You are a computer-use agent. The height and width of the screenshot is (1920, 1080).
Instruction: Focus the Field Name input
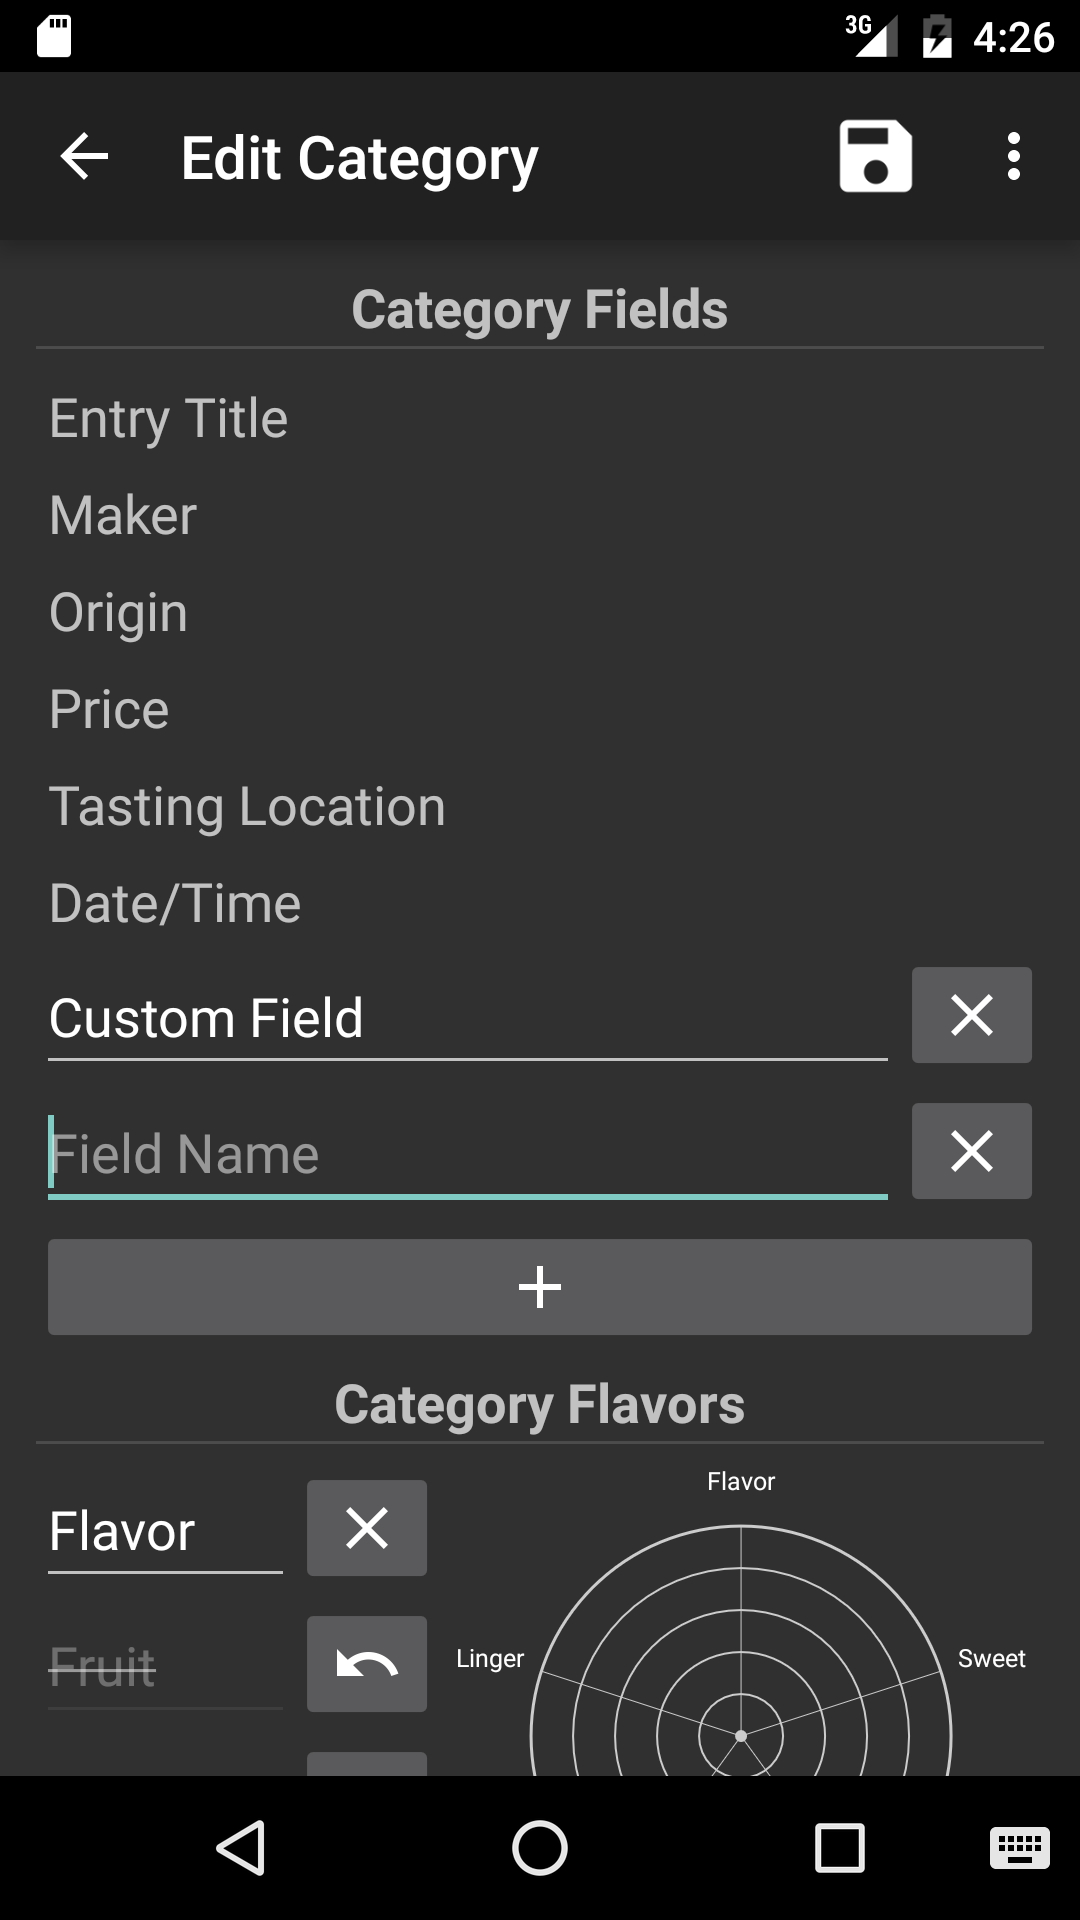click(466, 1154)
